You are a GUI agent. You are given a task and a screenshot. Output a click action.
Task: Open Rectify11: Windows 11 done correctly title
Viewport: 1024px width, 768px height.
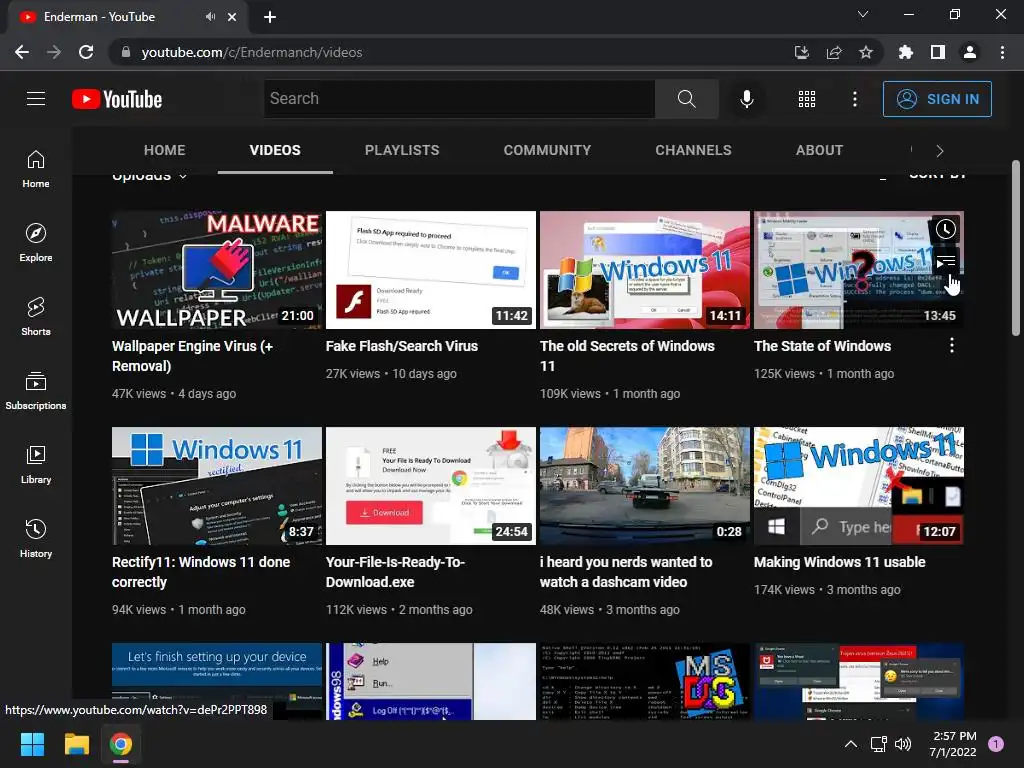coord(201,572)
